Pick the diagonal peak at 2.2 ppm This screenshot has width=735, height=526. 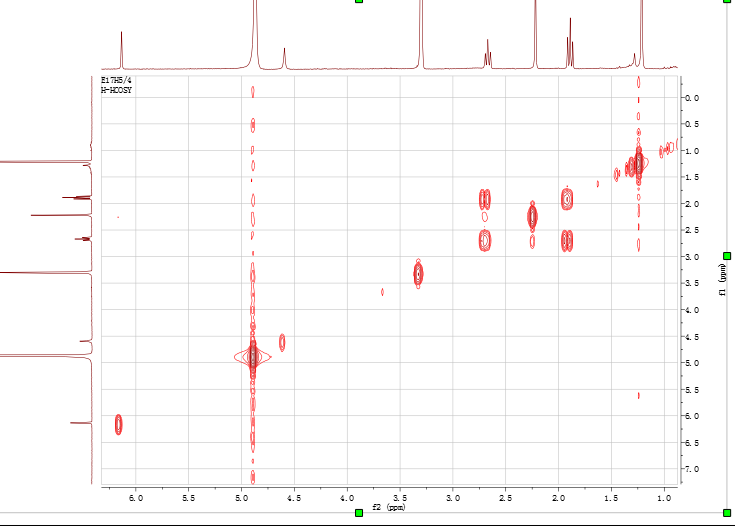532,217
